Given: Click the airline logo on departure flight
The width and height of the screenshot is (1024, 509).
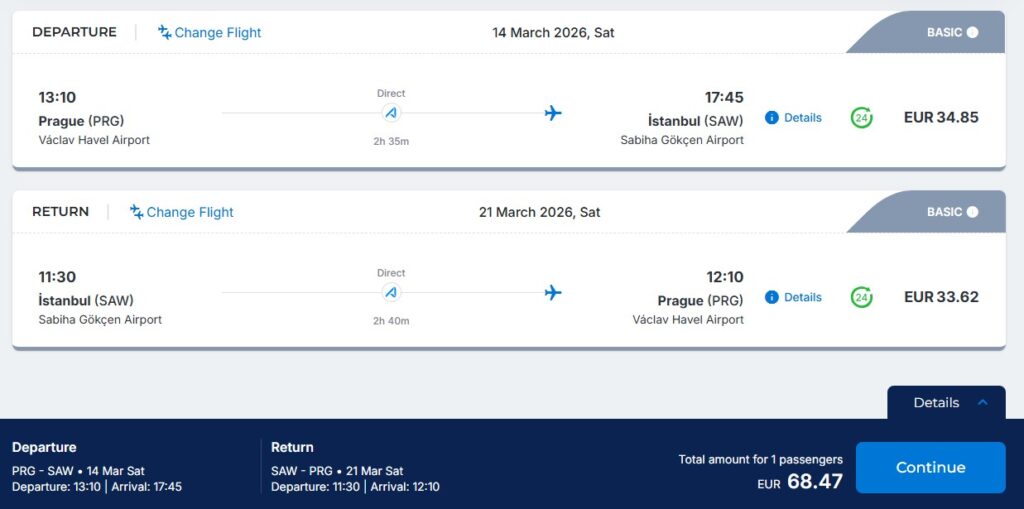Looking at the screenshot, I should [x=391, y=113].
